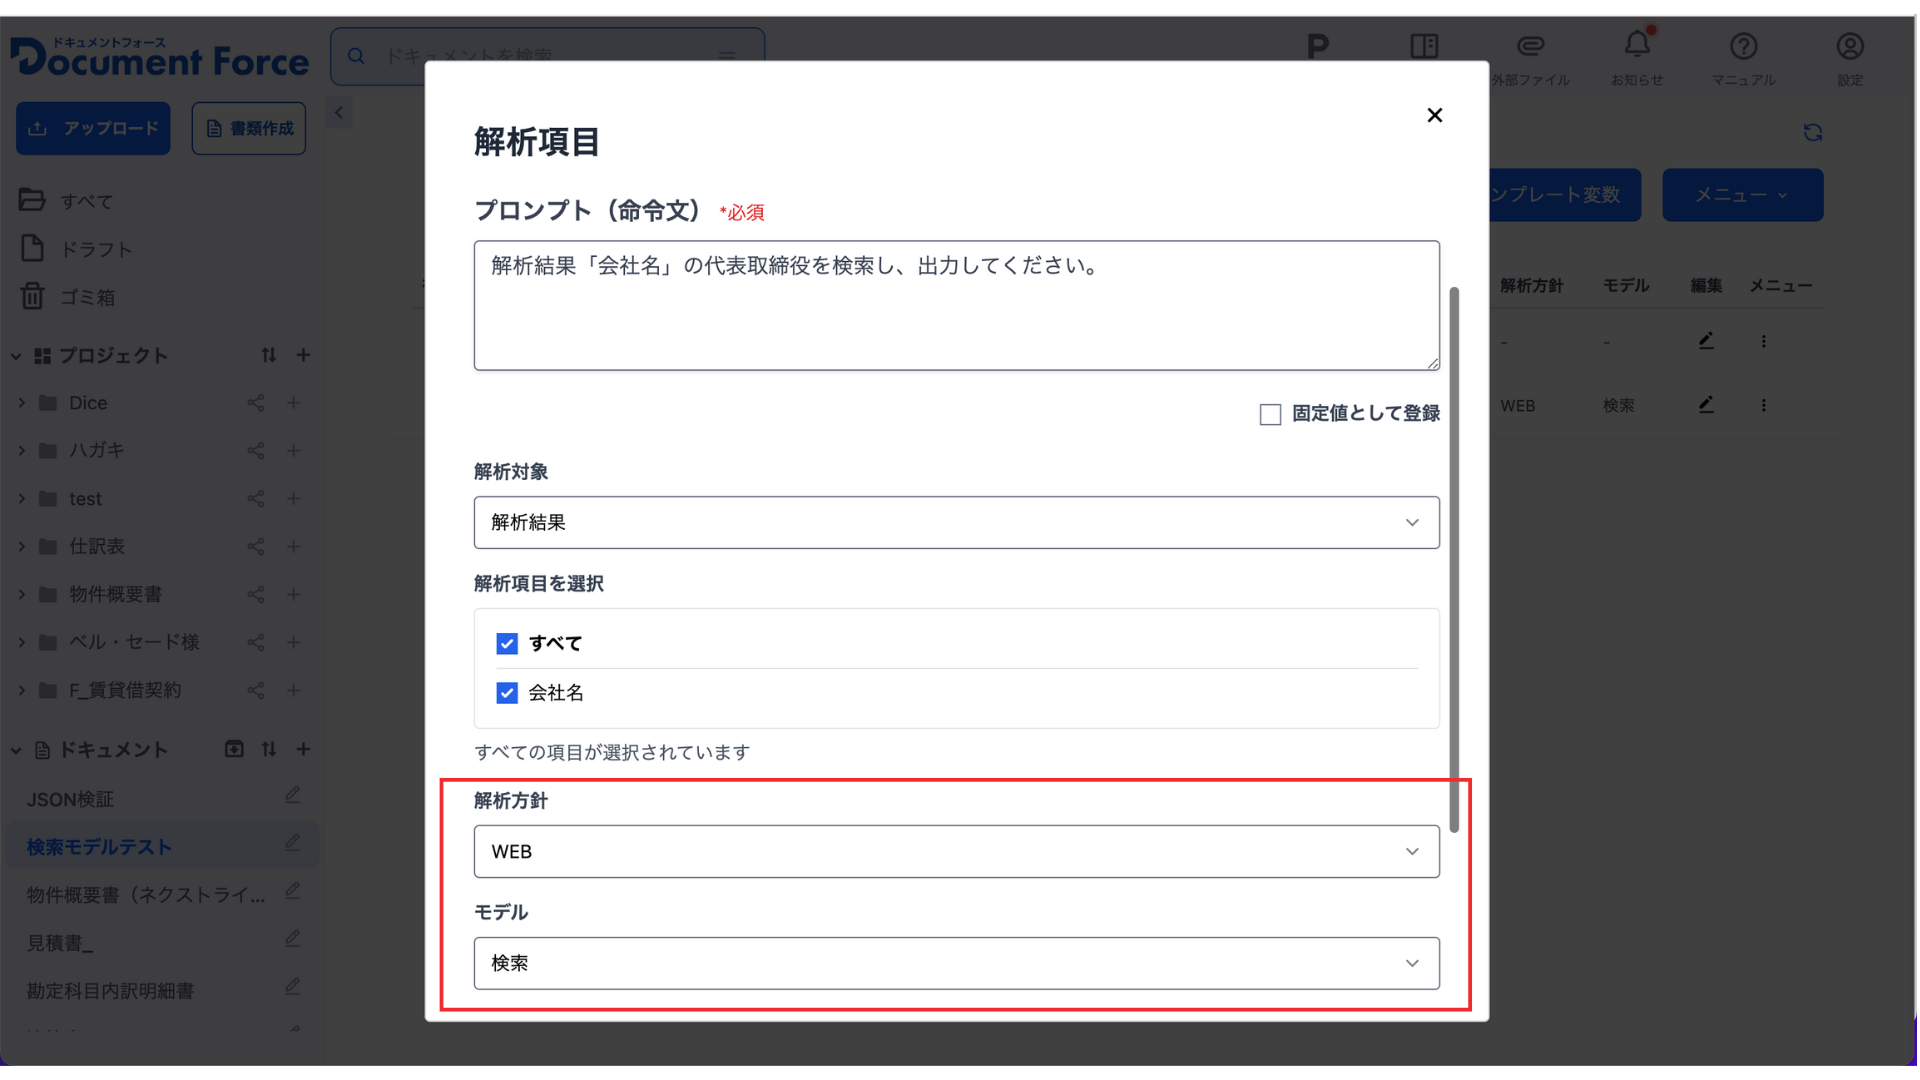Open the 解析対象 dropdown
Viewport: 1920px width, 1080px height.
click(958, 523)
